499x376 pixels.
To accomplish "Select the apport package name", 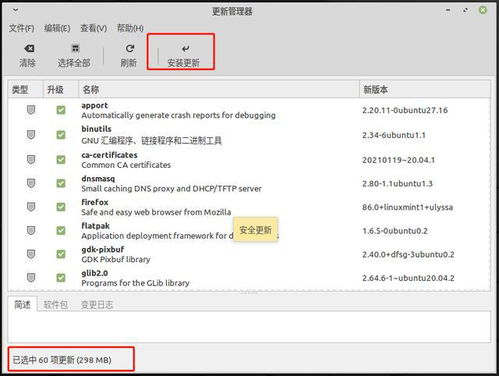I will pos(95,105).
